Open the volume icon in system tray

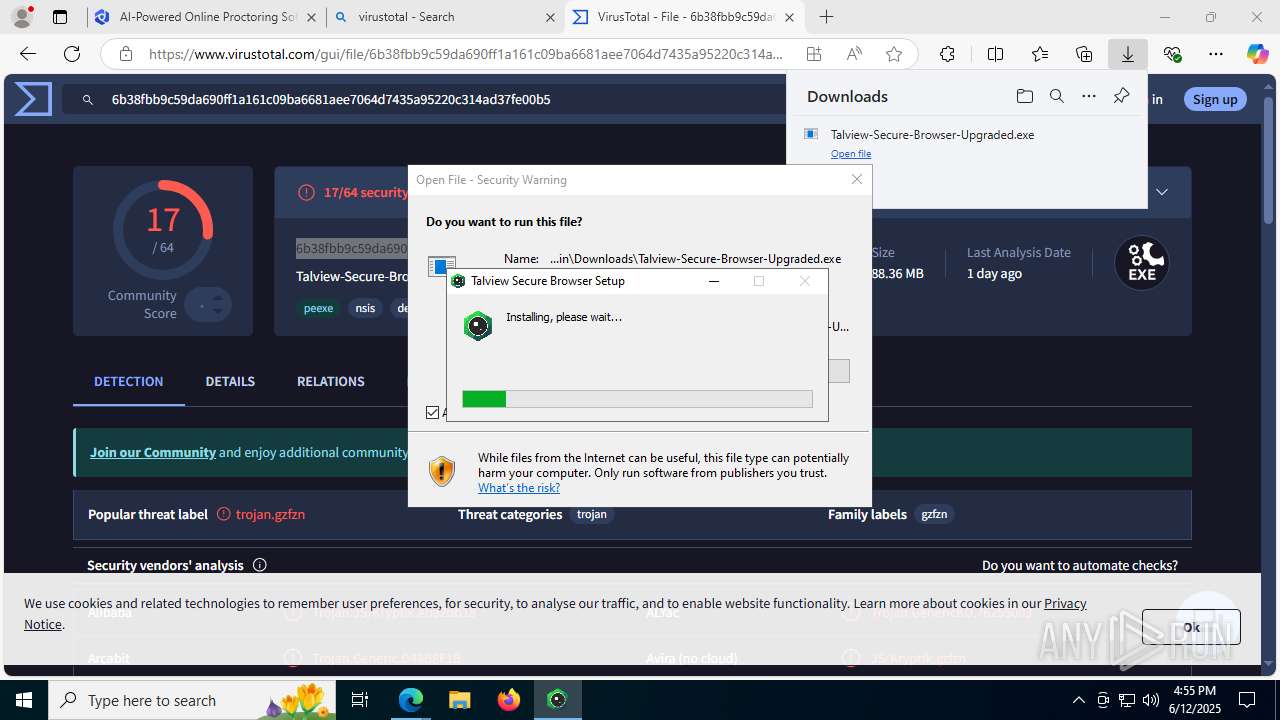click(1151, 700)
